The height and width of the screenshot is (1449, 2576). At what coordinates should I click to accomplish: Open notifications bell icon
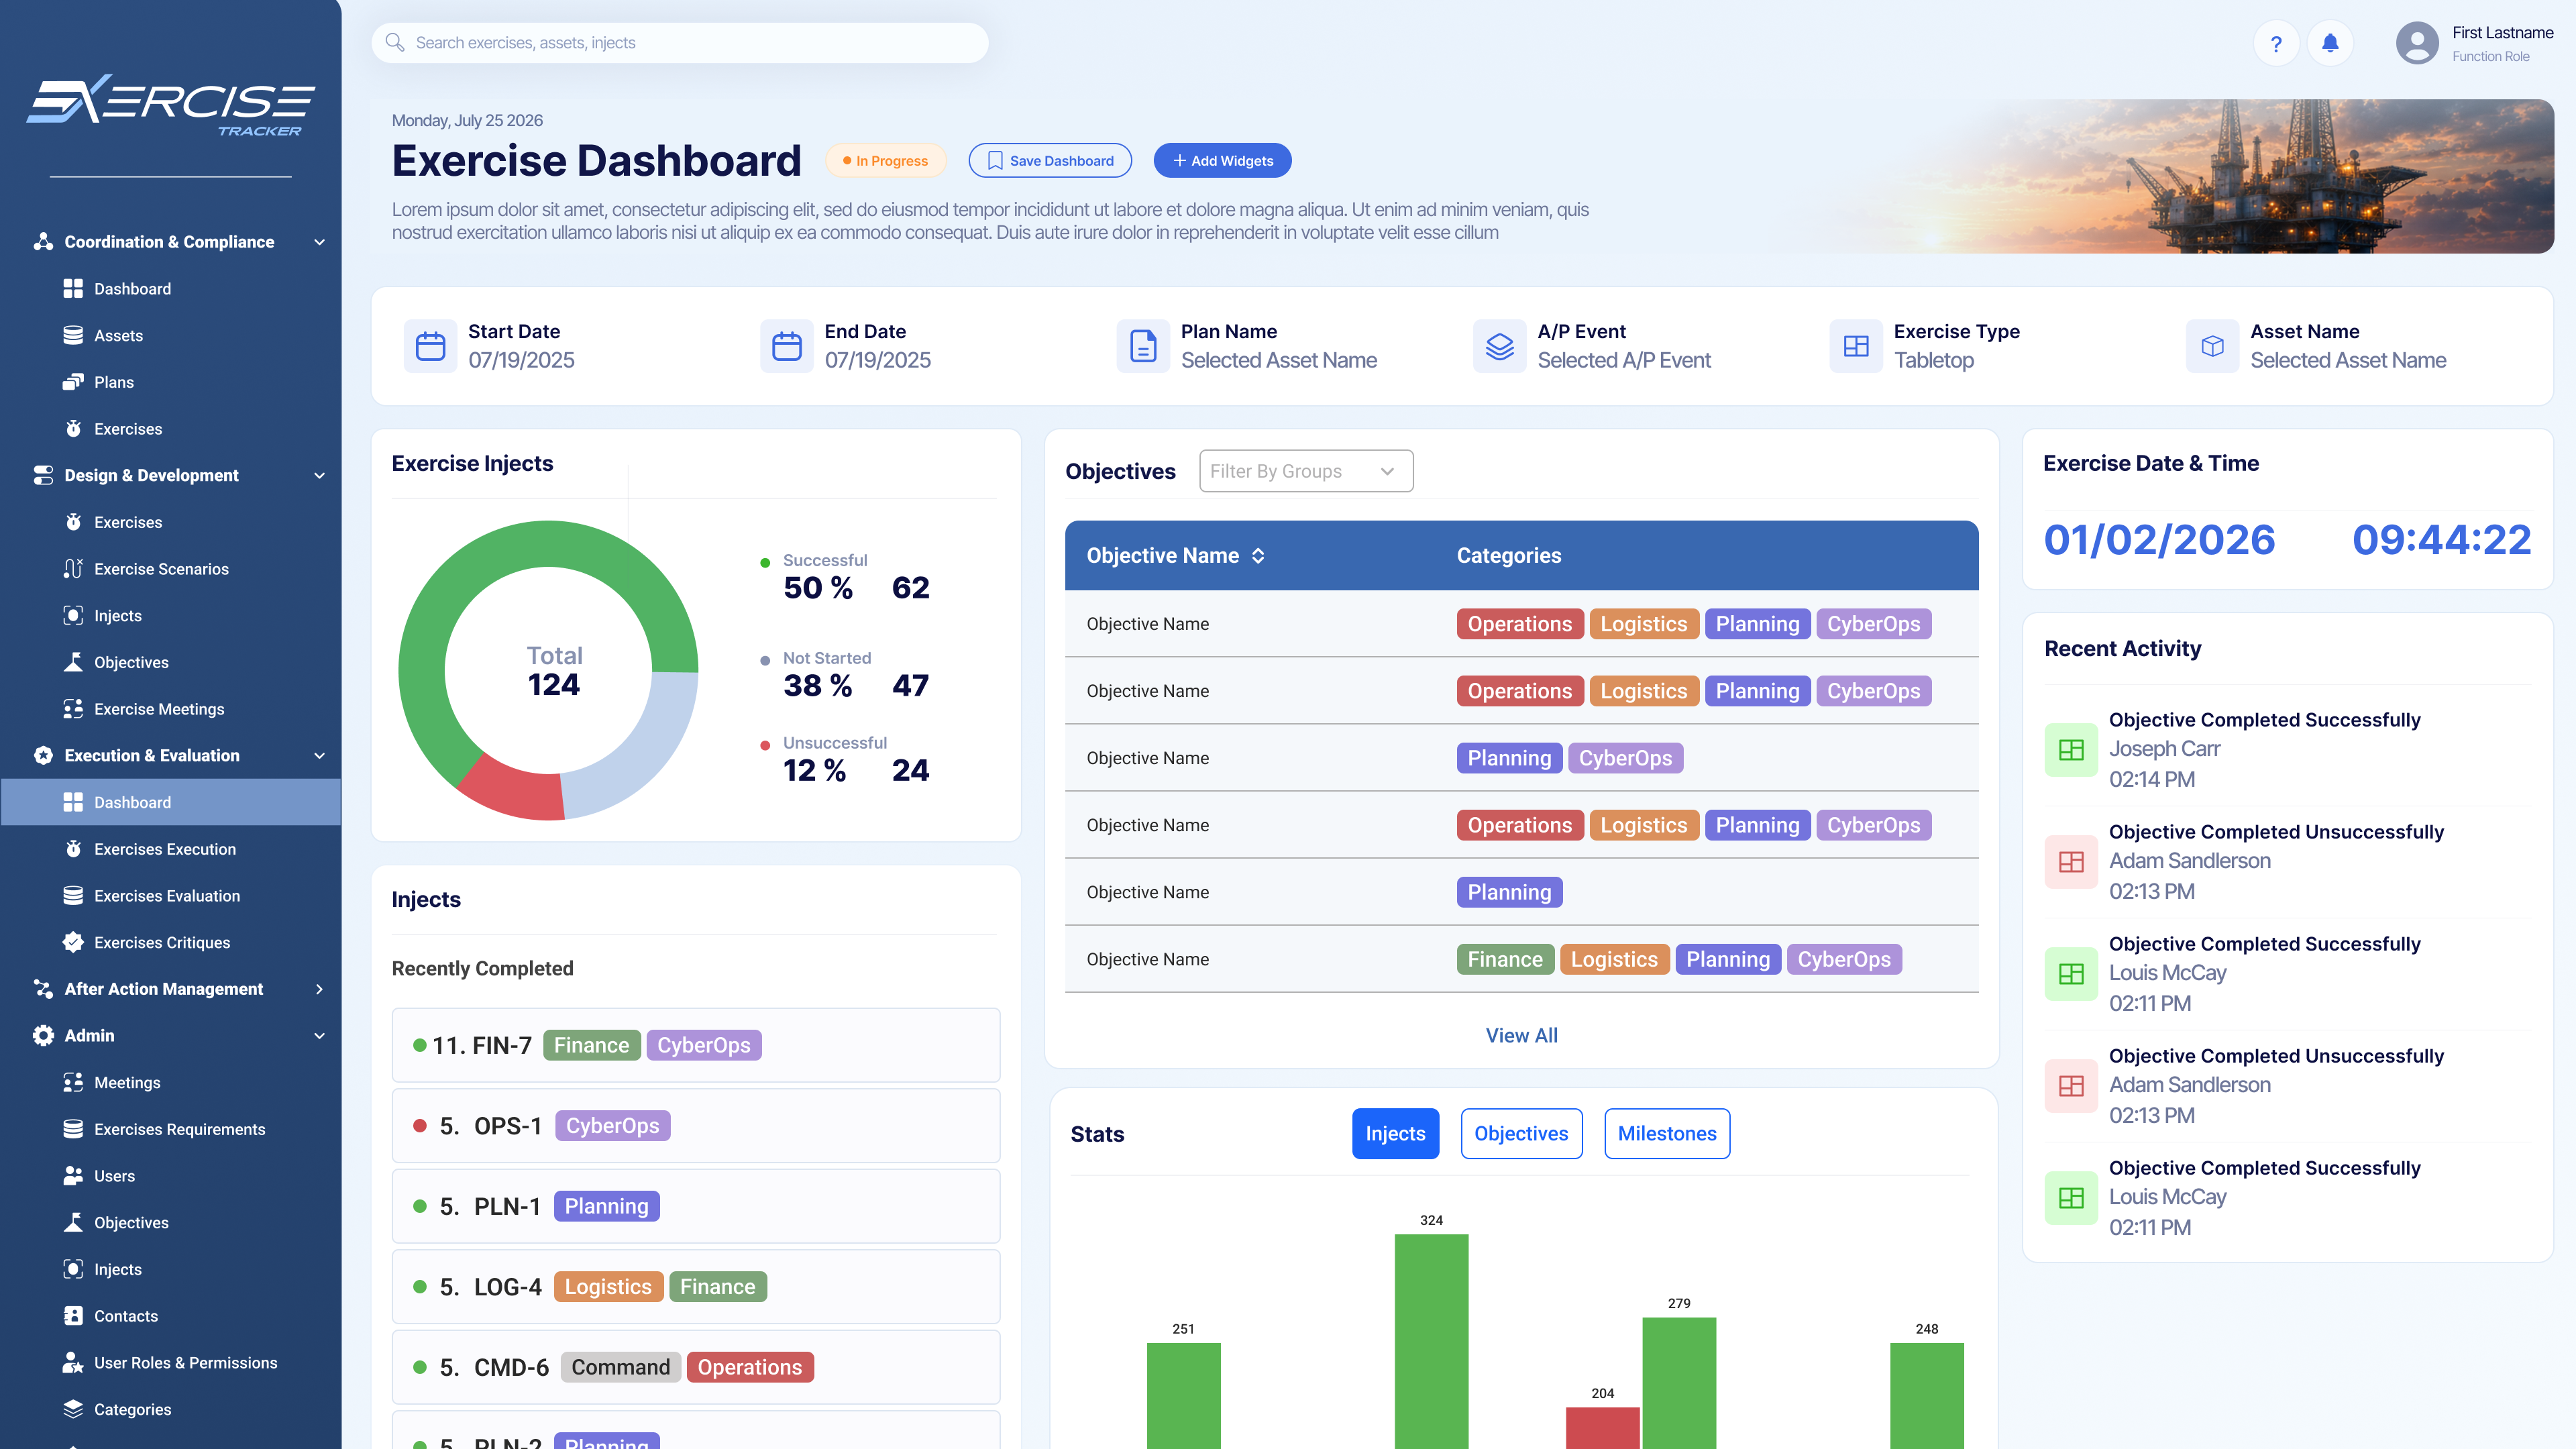(2330, 43)
